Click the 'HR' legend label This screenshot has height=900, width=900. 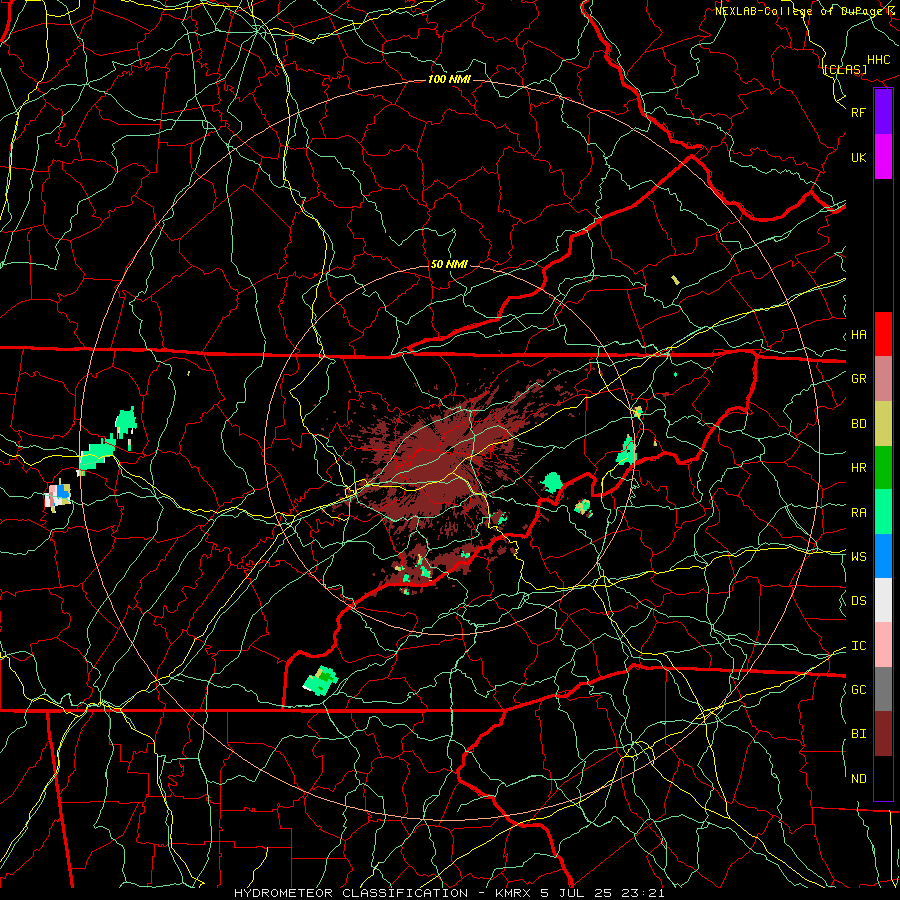(858, 468)
